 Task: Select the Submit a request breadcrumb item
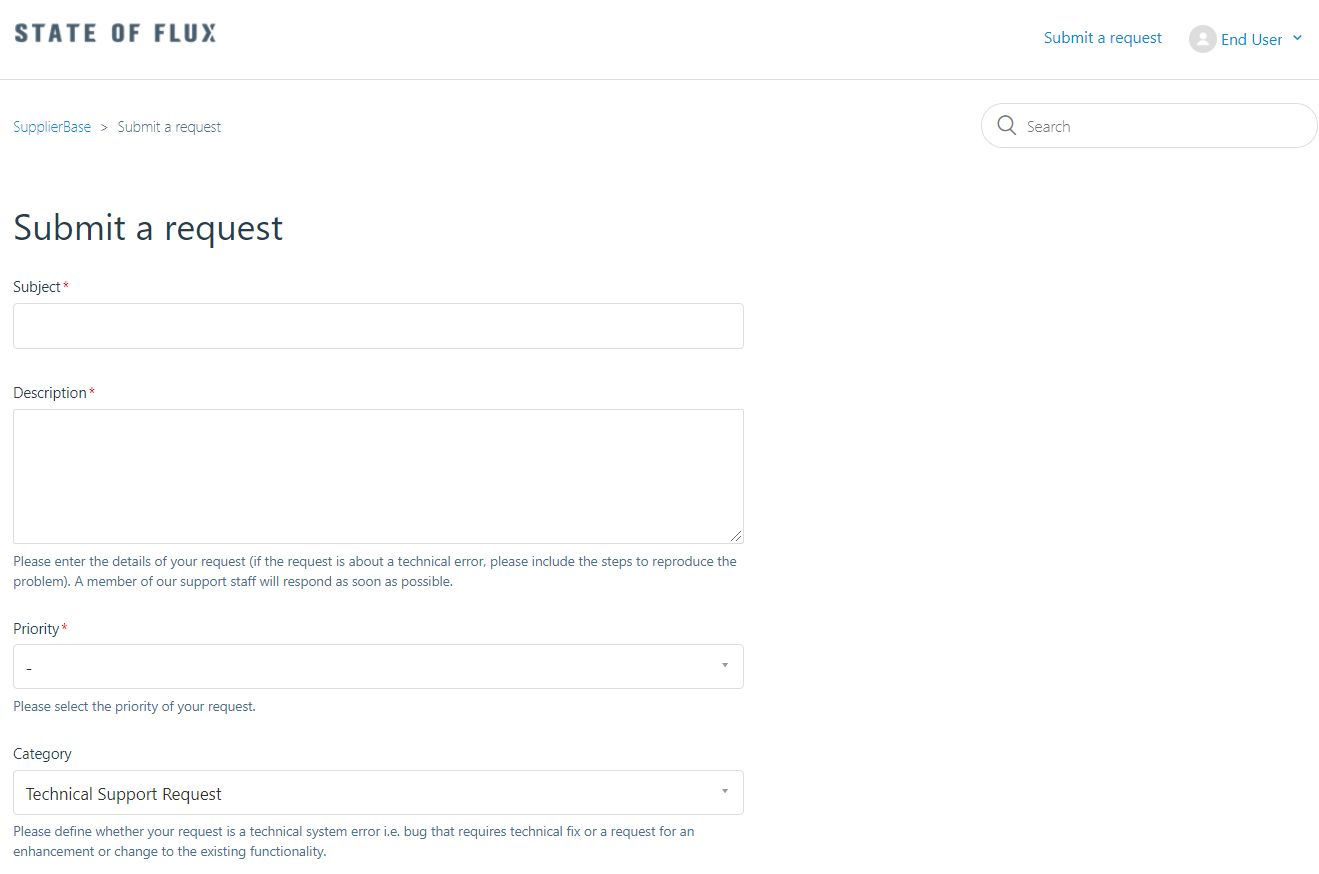169,127
